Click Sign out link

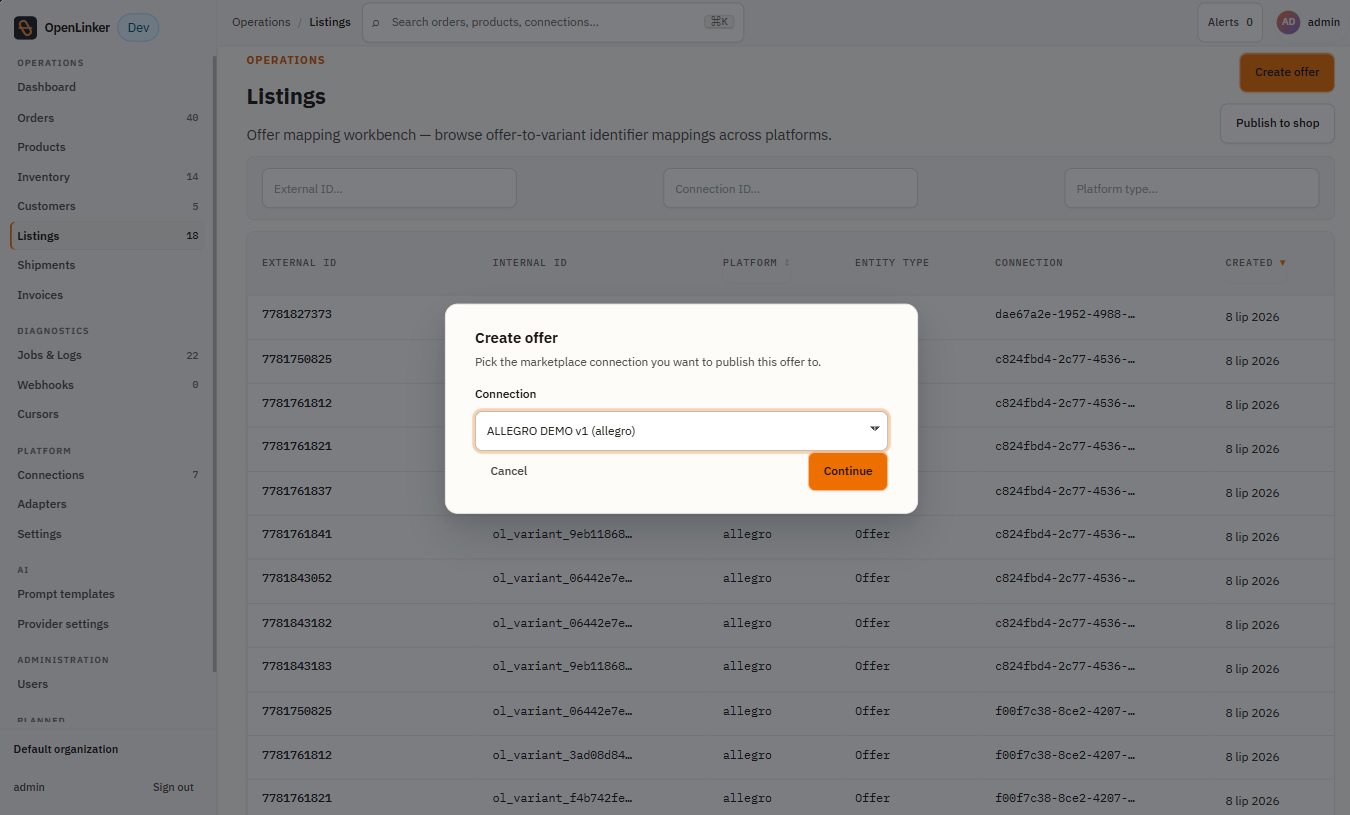(x=173, y=787)
